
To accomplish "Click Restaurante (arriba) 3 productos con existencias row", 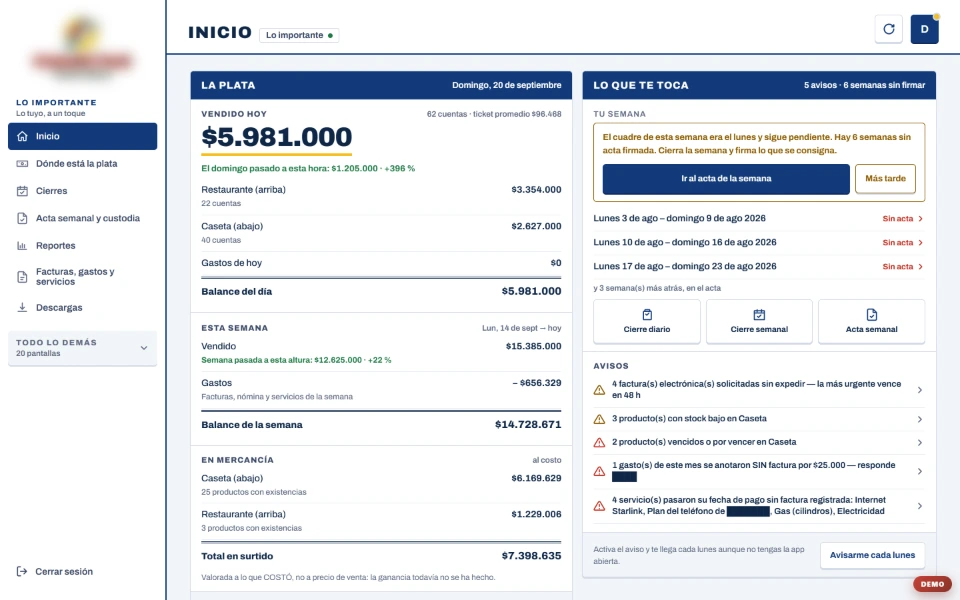I will 381,520.
